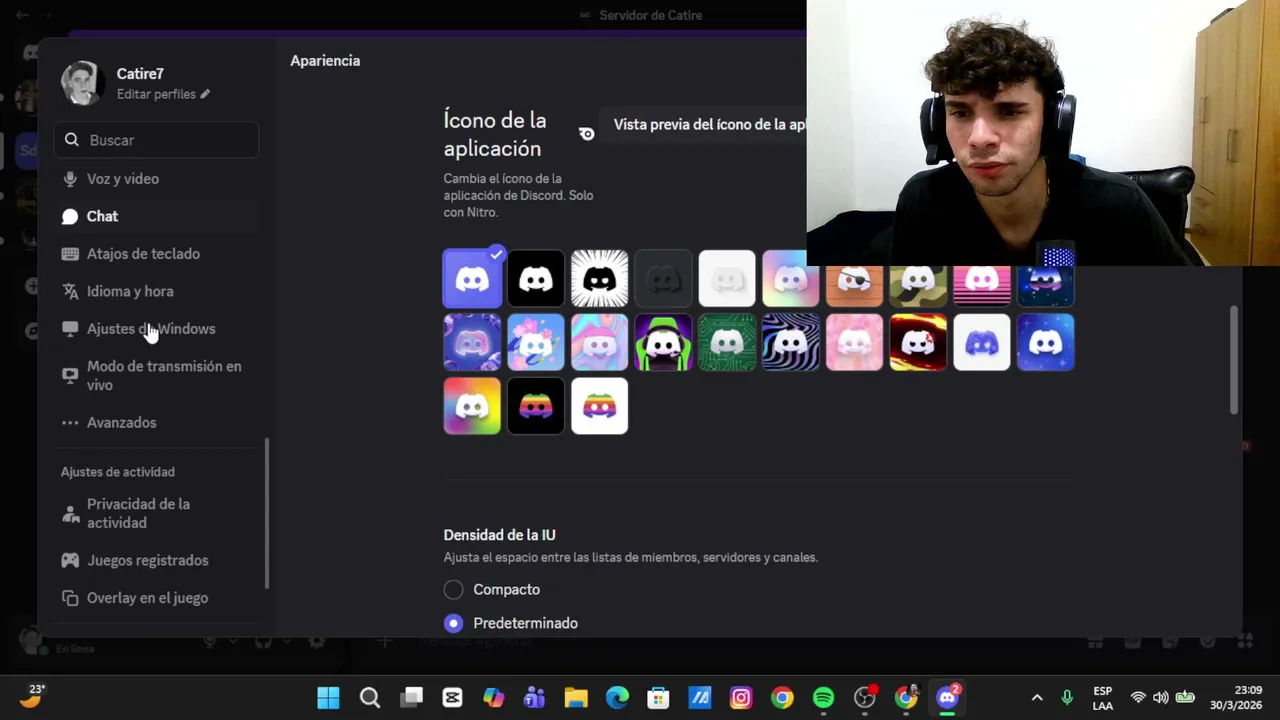Click the Apariencia page heading
The height and width of the screenshot is (720, 1280).
pos(325,61)
